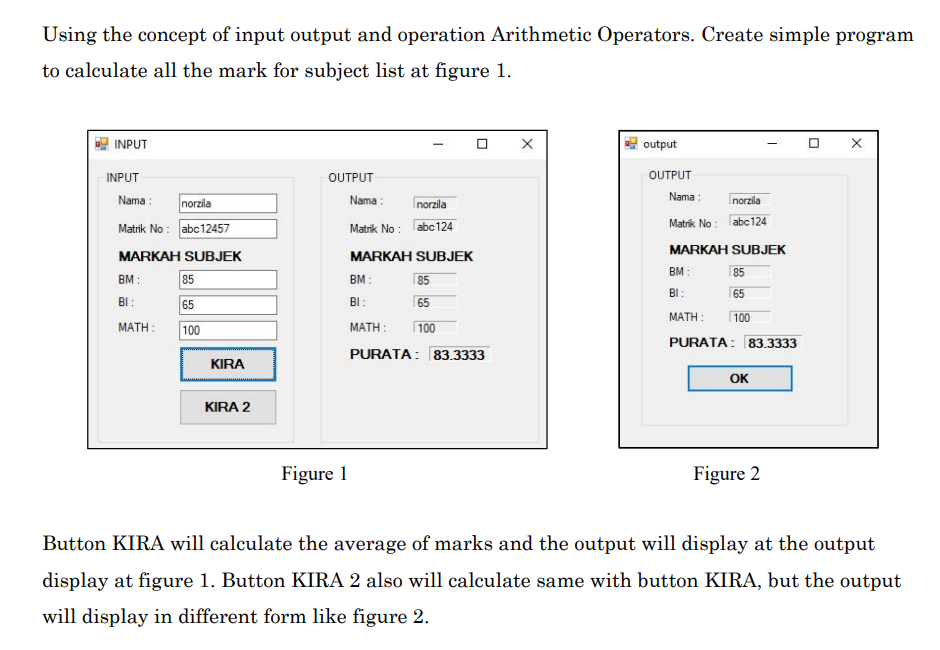Click the Figure 1 caption
940x650 pixels.
point(314,474)
